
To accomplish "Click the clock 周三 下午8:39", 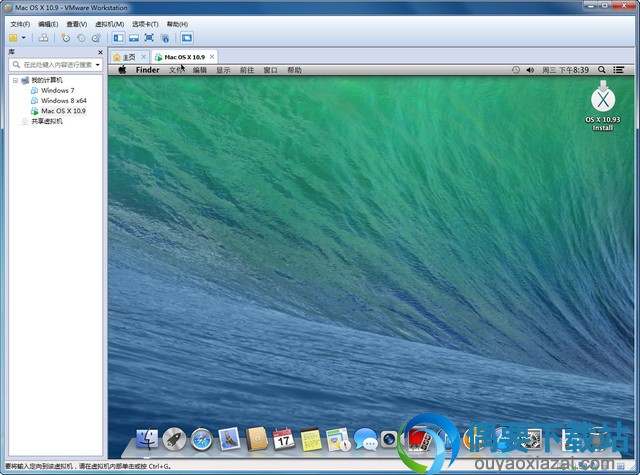I will point(565,70).
